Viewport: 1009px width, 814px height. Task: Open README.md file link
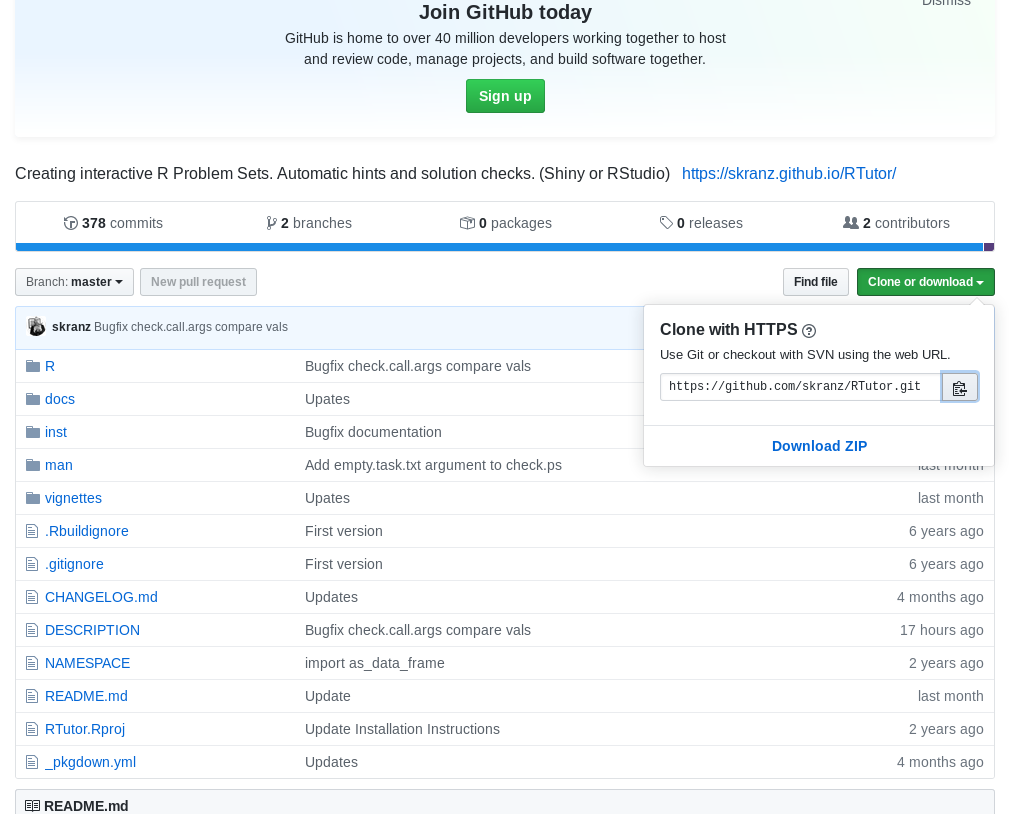click(x=86, y=696)
